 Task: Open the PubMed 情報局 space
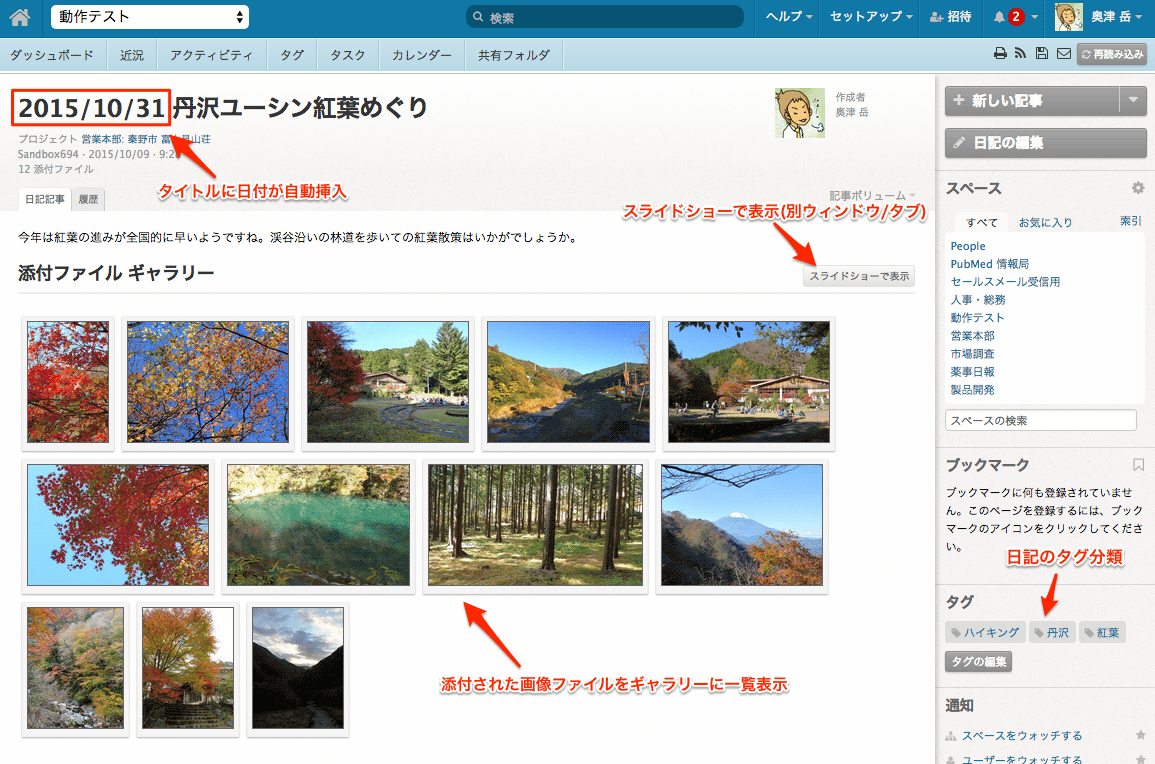[x=989, y=264]
